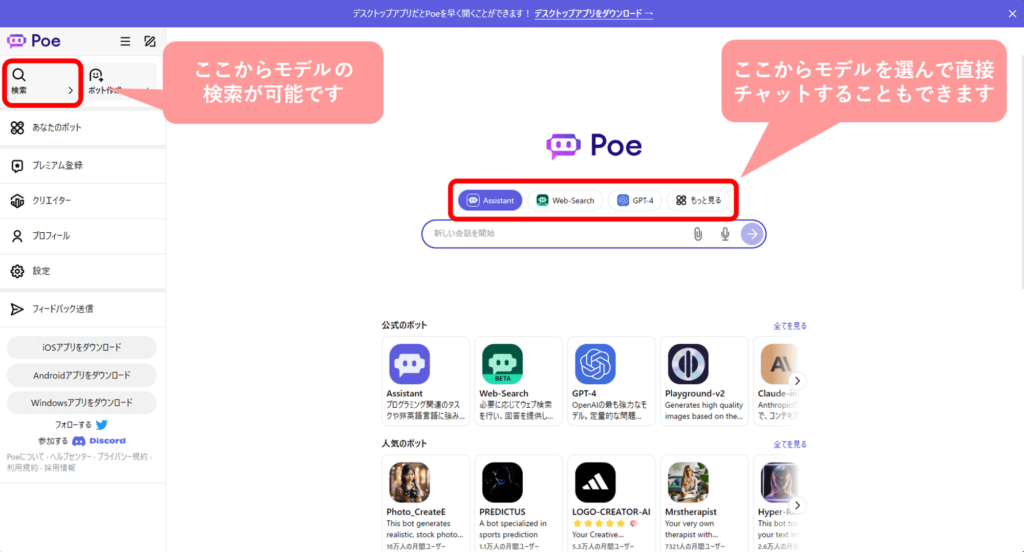The width and height of the screenshot is (1024, 552).
Task: Expand もっと見る to show more models
Action: coord(698,200)
